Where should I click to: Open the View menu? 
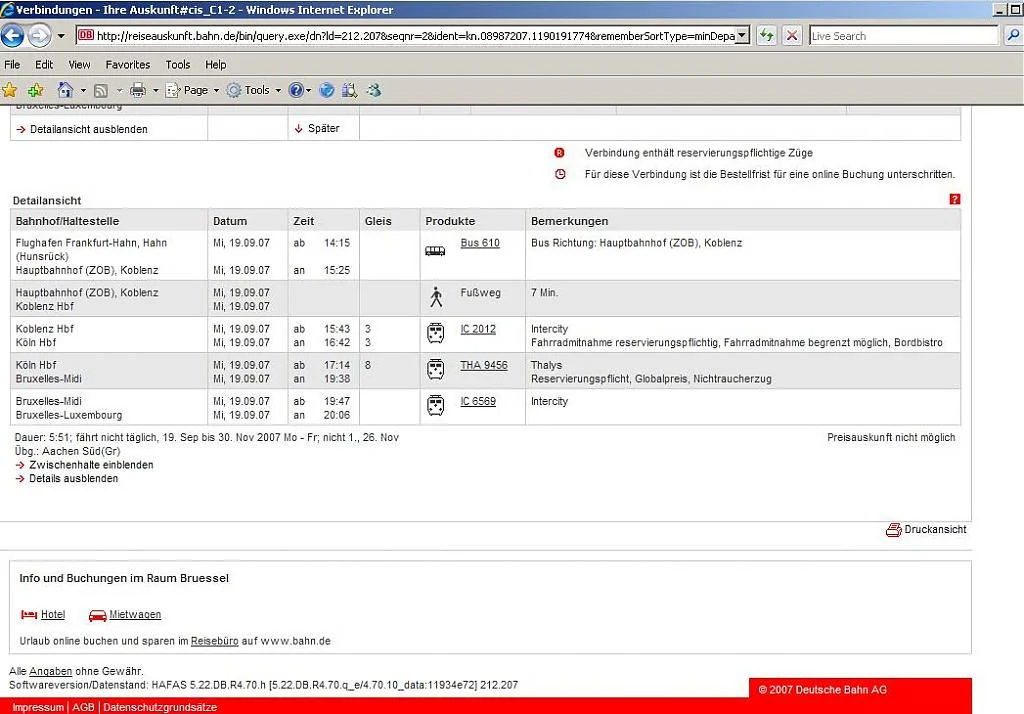point(79,64)
